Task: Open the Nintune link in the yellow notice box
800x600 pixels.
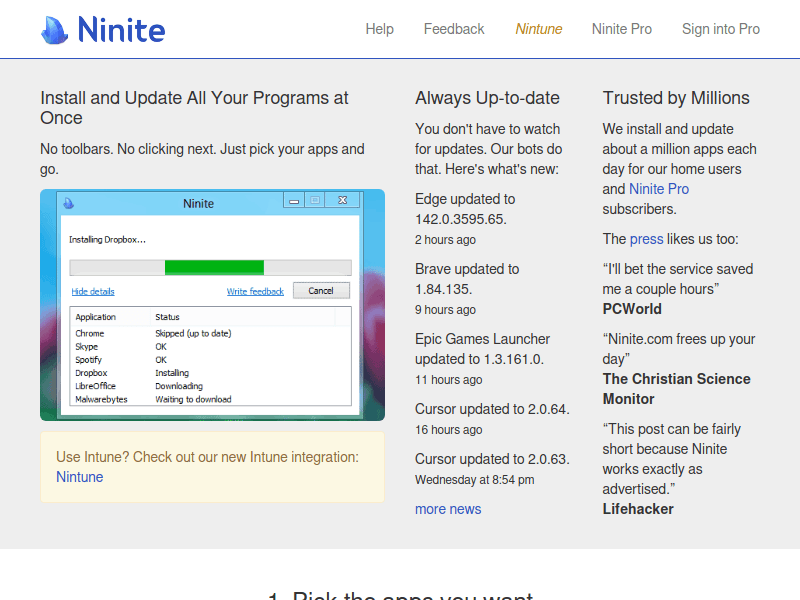Action: (x=79, y=477)
